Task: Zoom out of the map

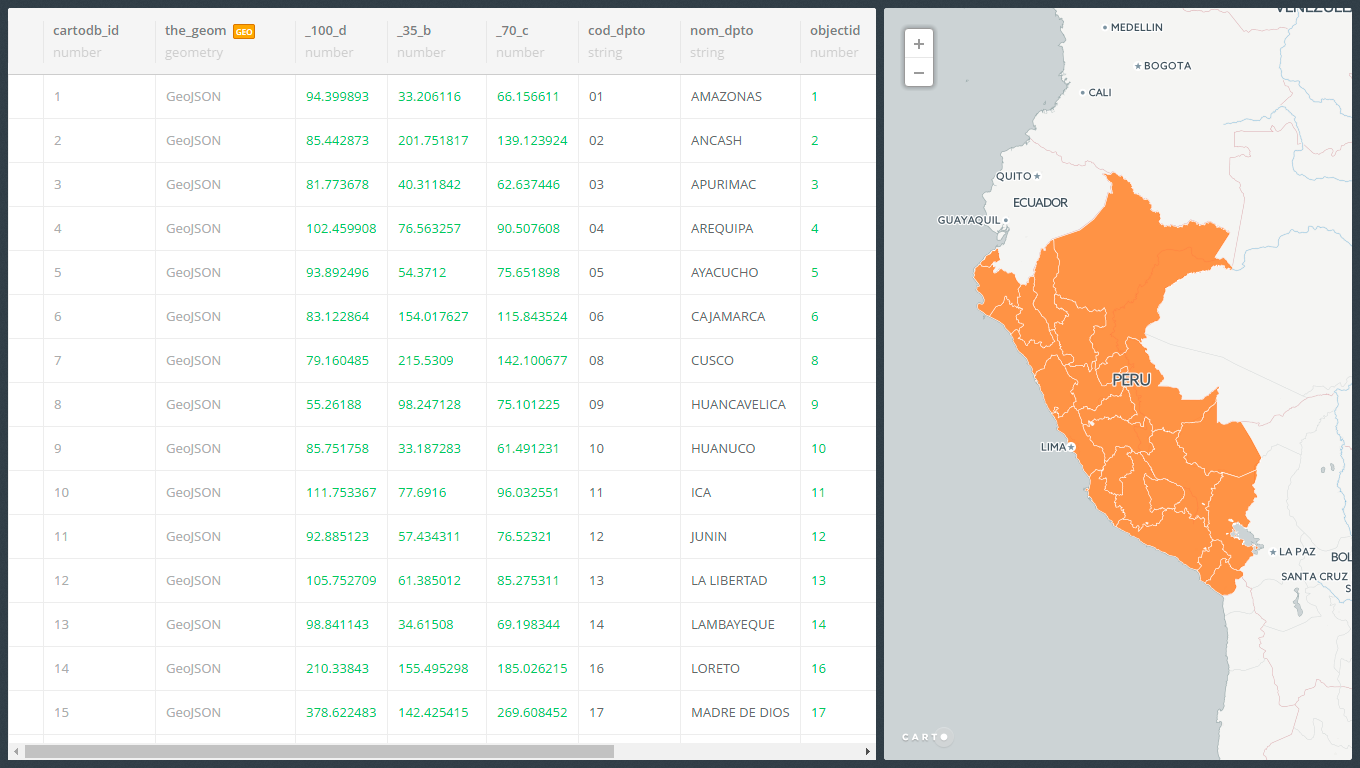Action: click(918, 72)
